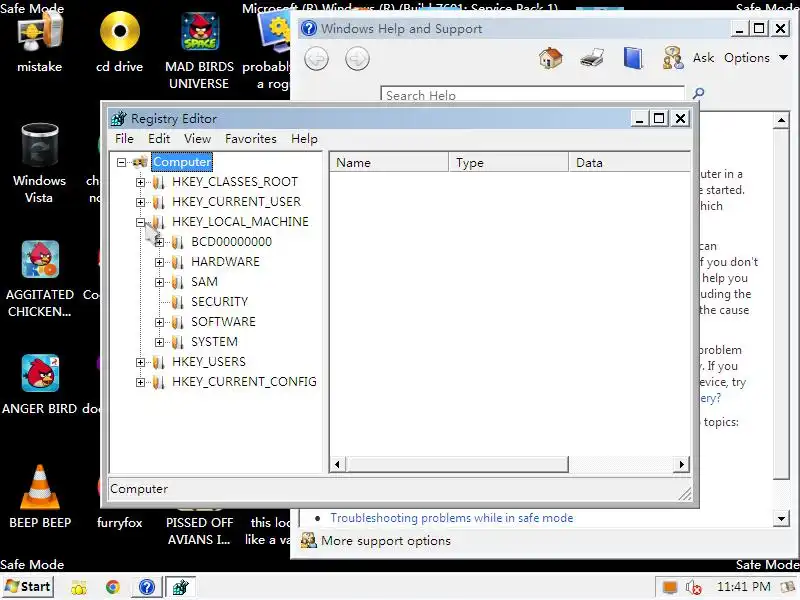The height and width of the screenshot is (600, 800).
Task: Open the taskbar explorer folder icon
Action: 79,588
